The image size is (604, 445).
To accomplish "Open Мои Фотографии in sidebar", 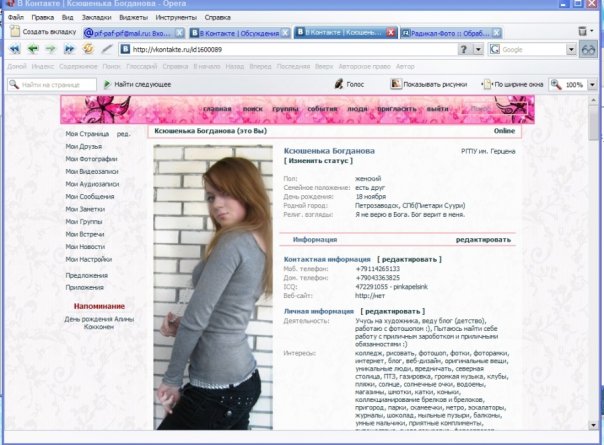I will point(91,159).
